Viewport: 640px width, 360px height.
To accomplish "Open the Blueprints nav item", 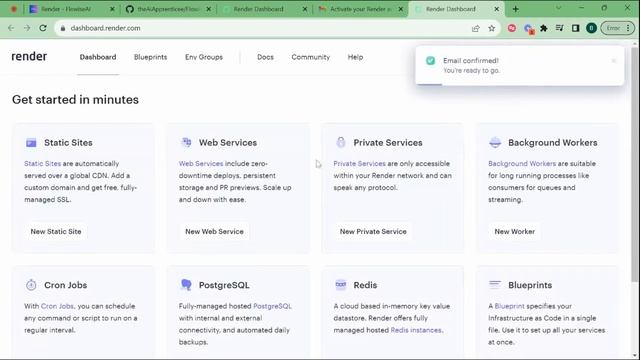I will (151, 57).
